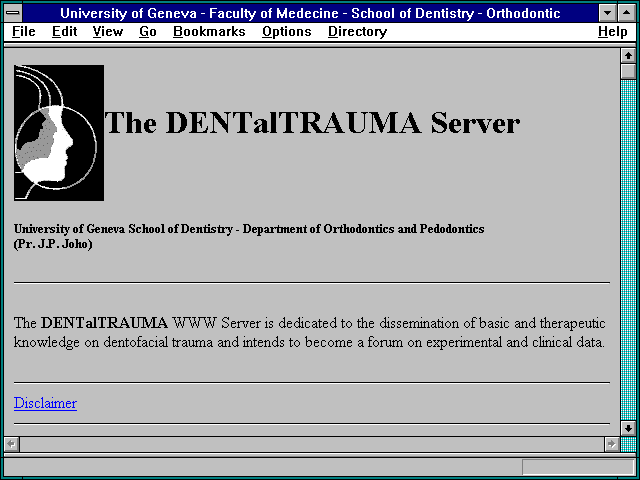Minimize the browser window
Viewport: 640px width, 480px height.
[x=607, y=13]
